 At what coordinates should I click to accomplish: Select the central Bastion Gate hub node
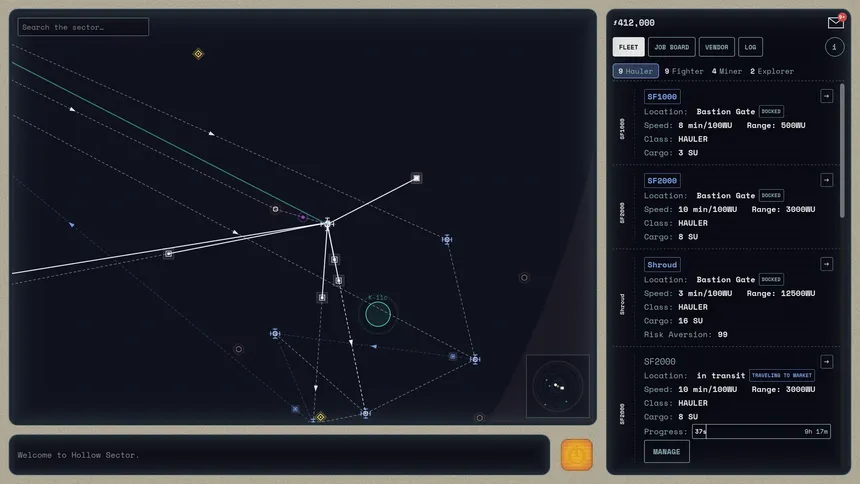pyautogui.click(x=327, y=223)
